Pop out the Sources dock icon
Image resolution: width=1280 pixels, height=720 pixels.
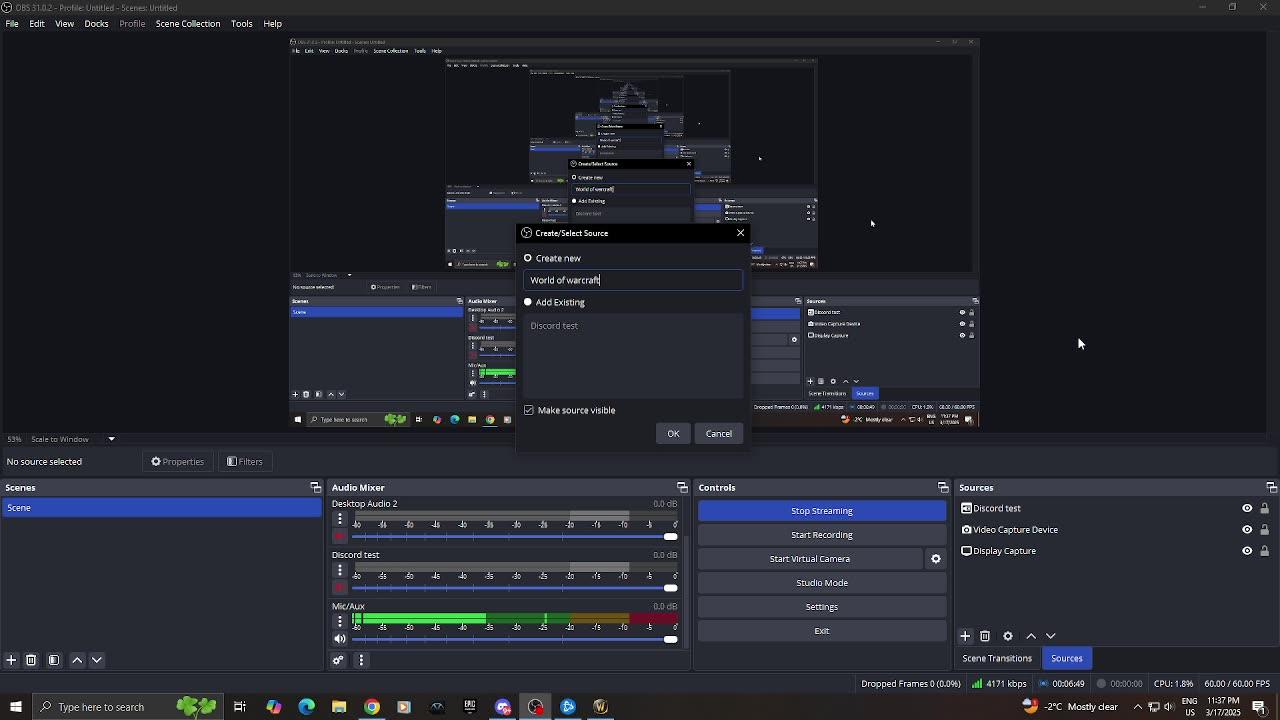(1271, 488)
